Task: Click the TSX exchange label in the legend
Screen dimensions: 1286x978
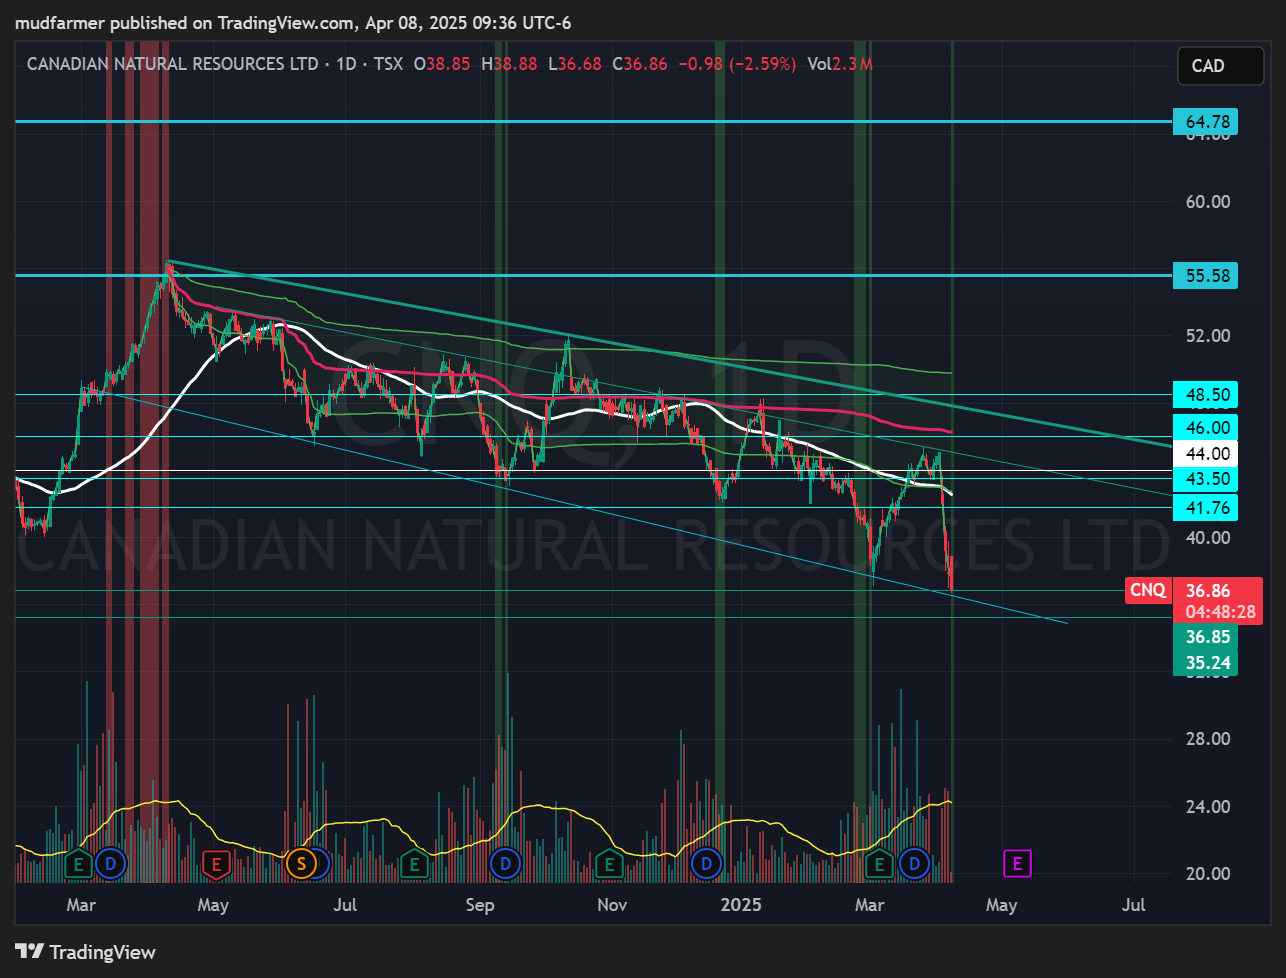Action: (388, 64)
